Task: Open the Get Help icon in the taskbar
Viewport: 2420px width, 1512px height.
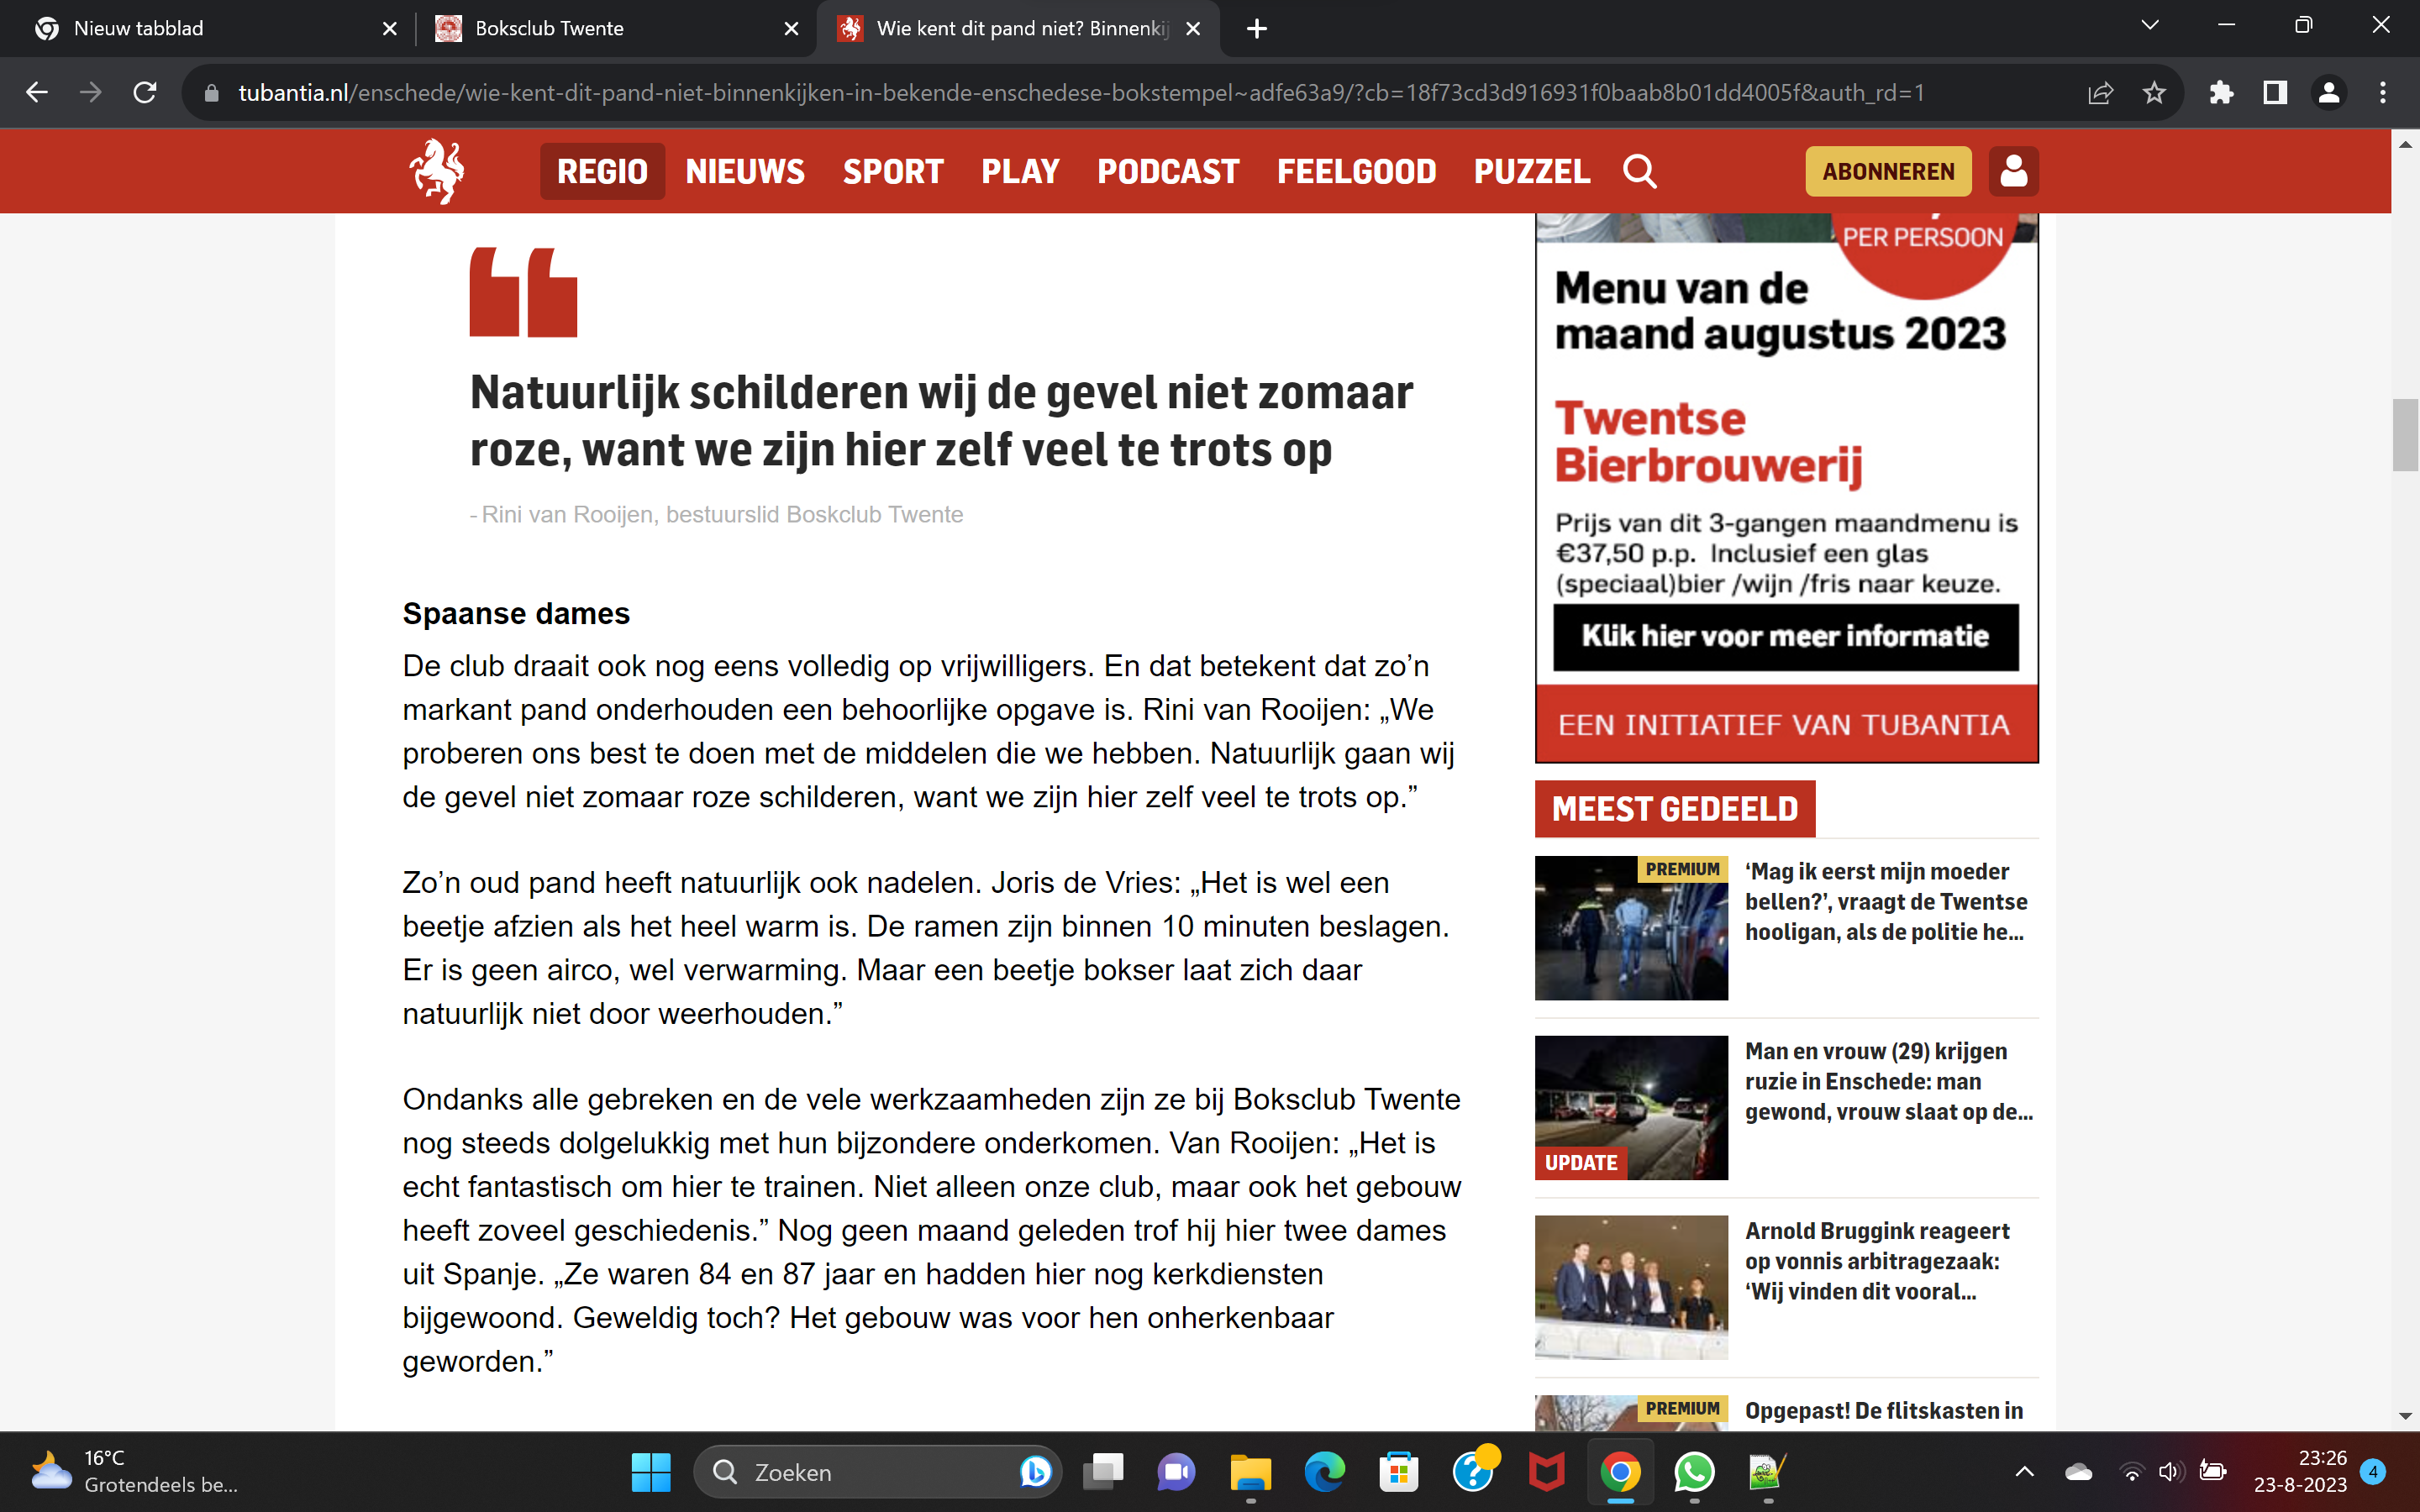Action: coord(1473,1472)
